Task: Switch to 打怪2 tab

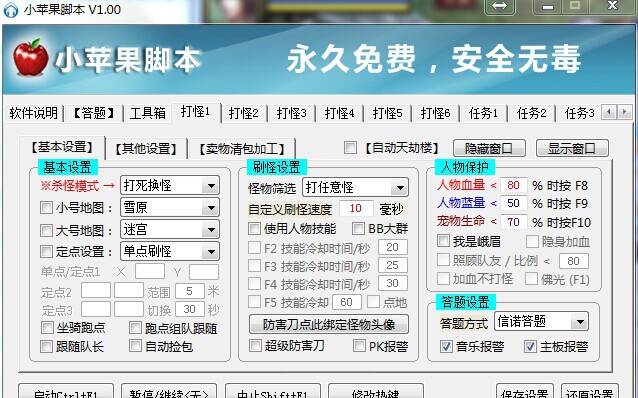Action: tap(243, 113)
